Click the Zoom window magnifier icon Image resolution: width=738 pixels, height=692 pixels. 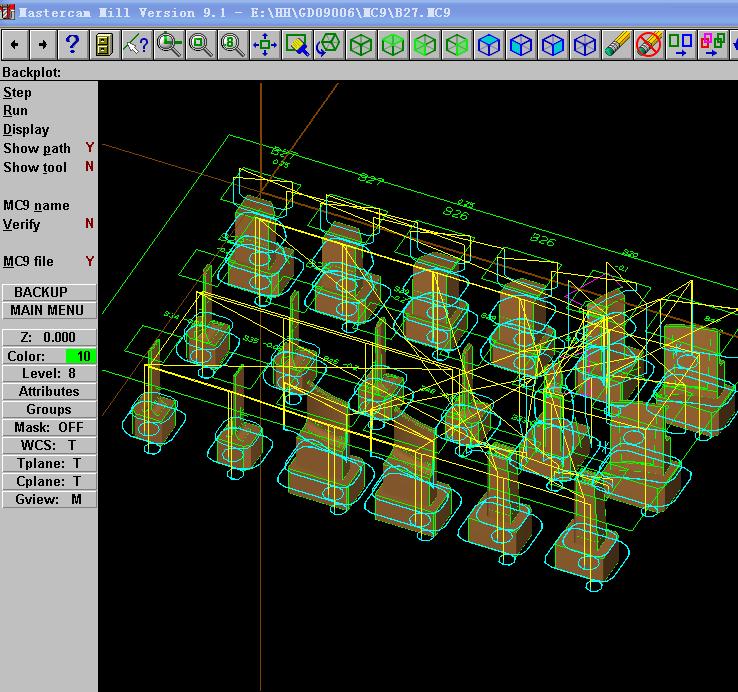(x=168, y=44)
